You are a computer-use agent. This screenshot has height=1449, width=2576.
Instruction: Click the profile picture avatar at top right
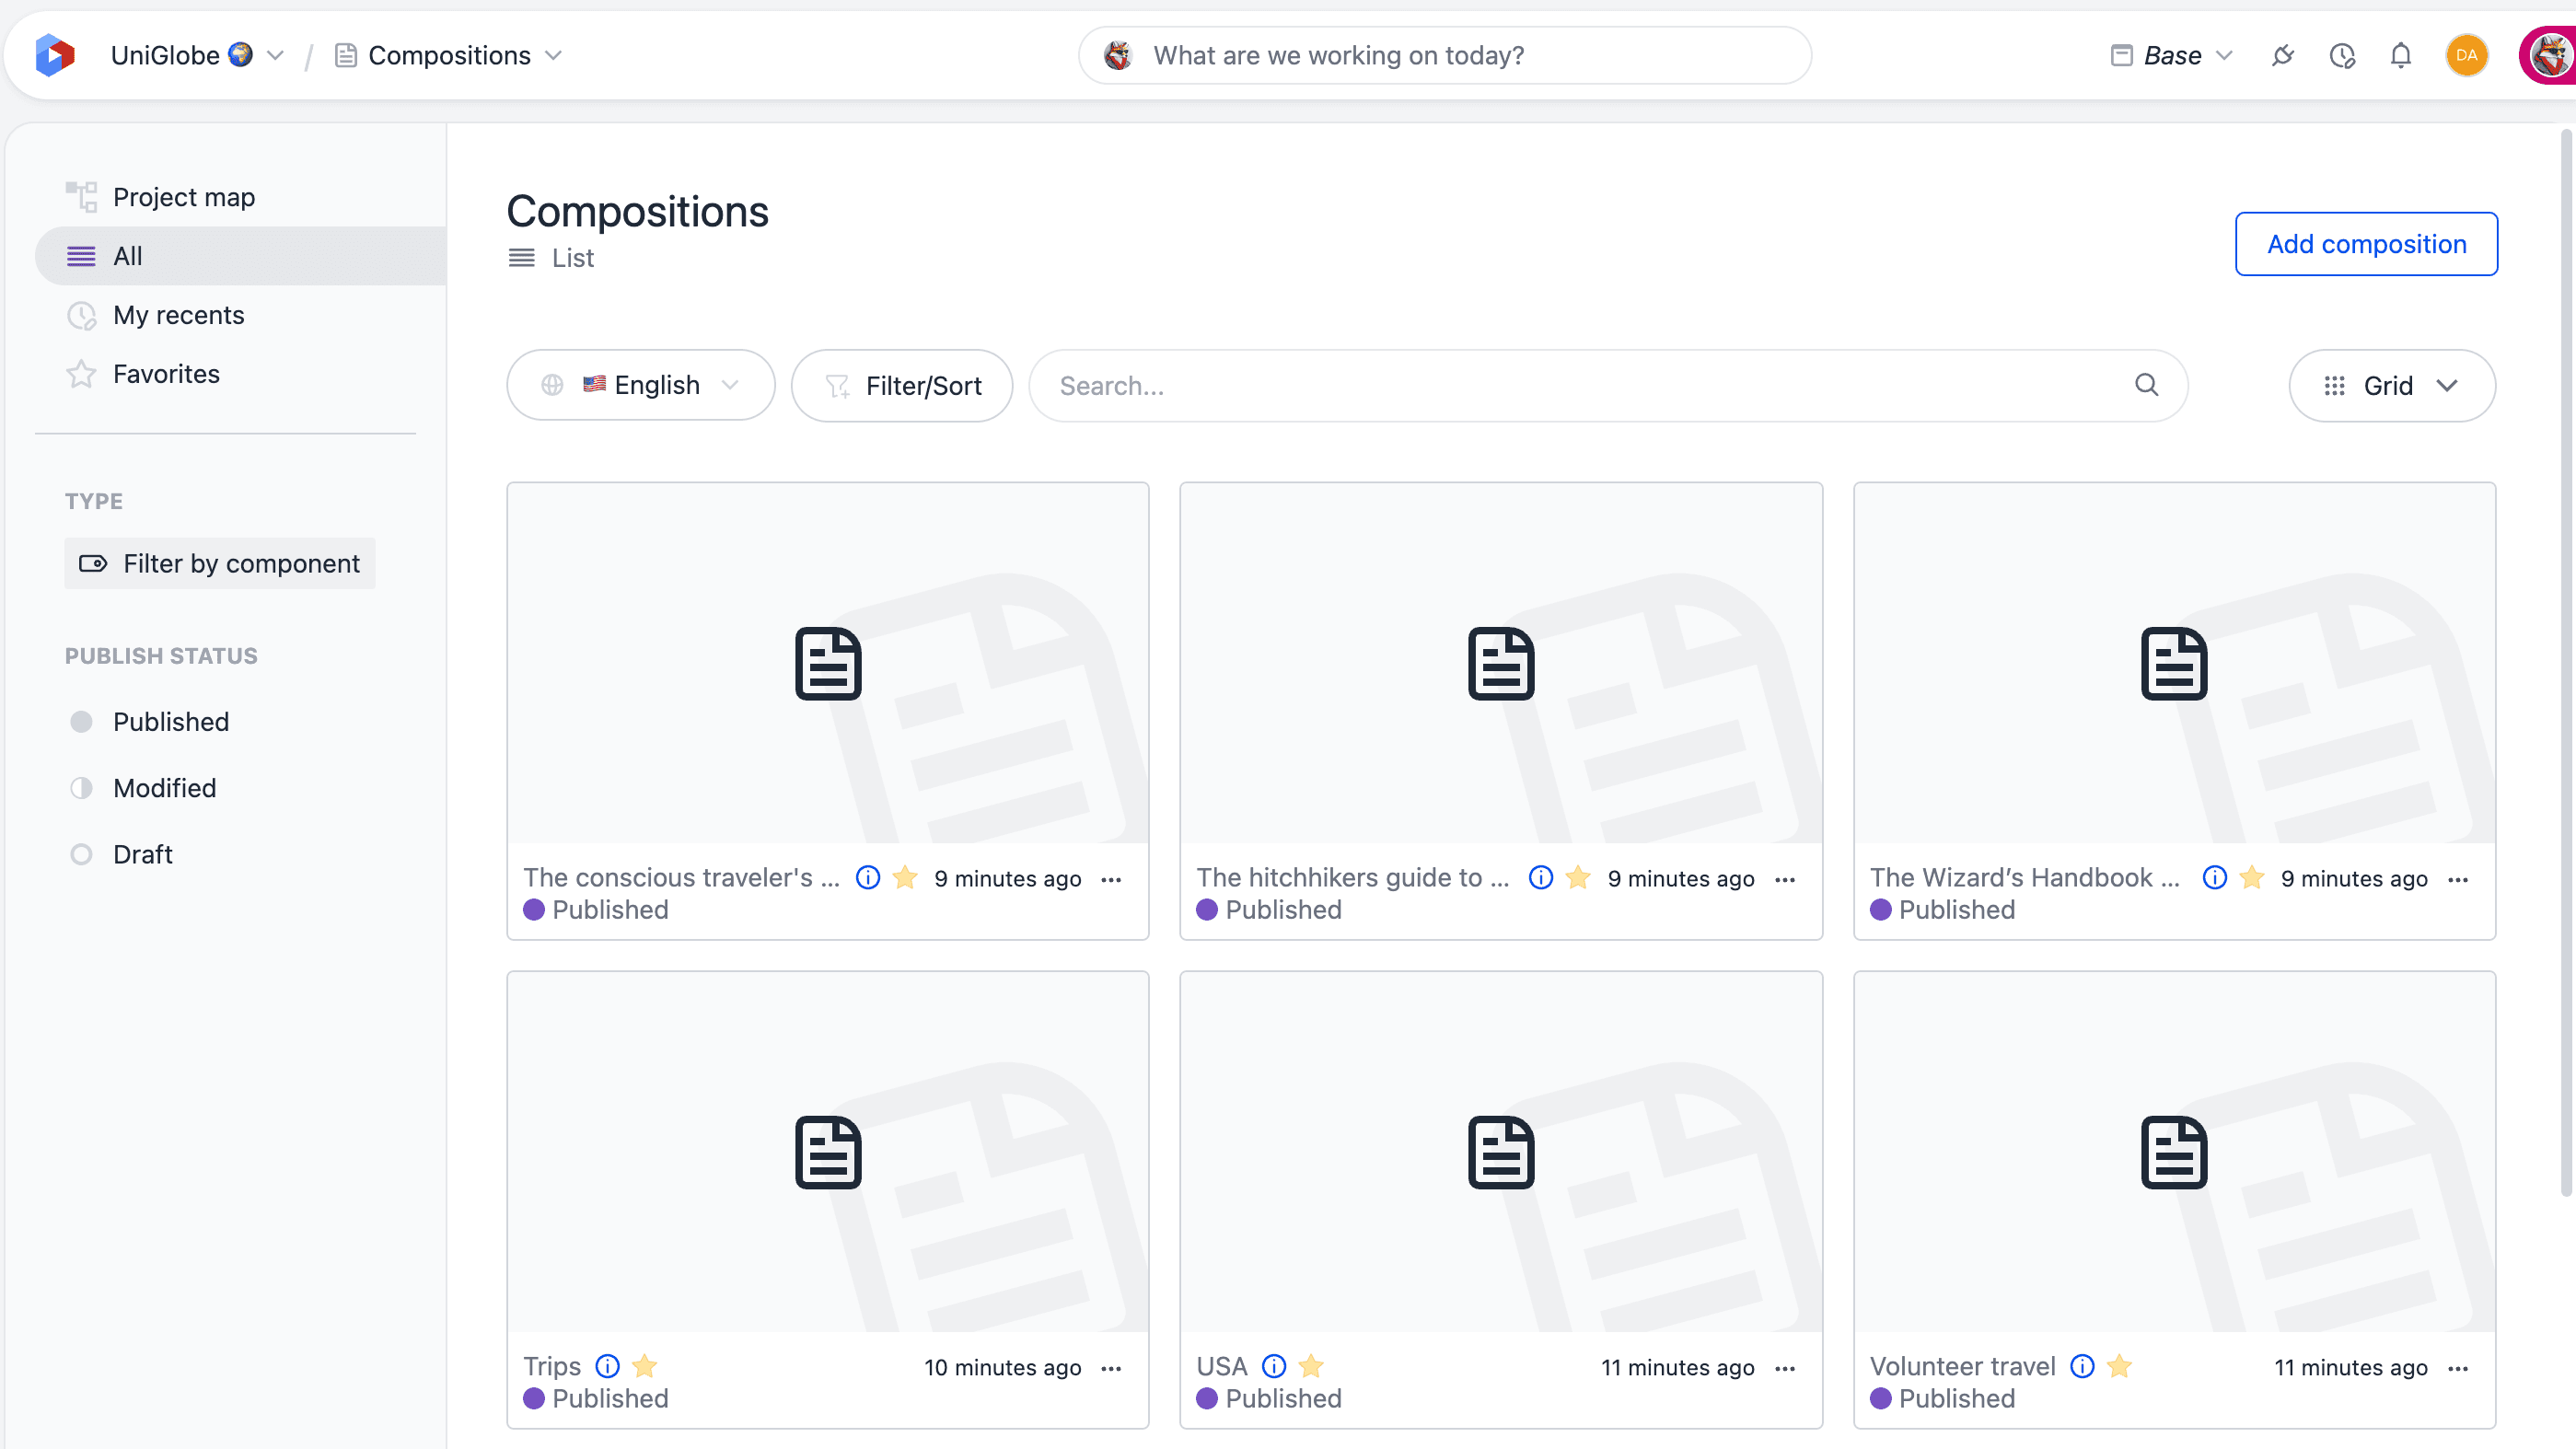pyautogui.click(x=2548, y=56)
